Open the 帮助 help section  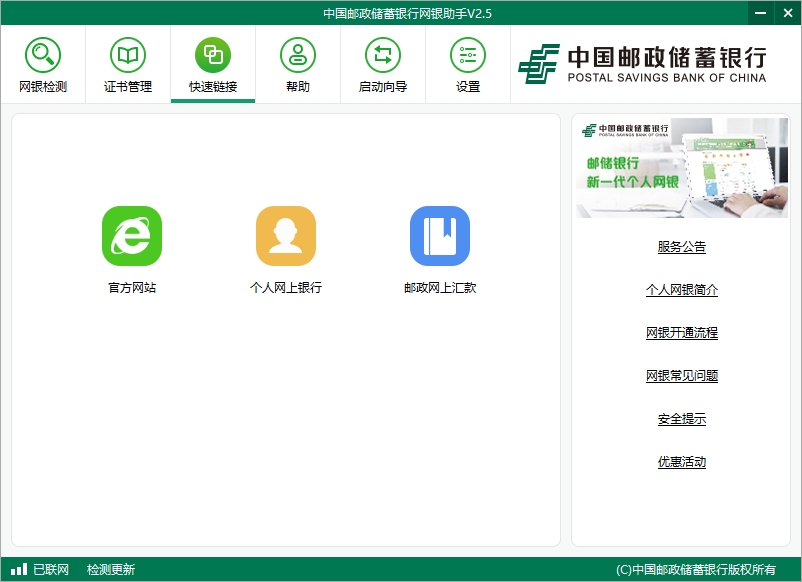297,62
